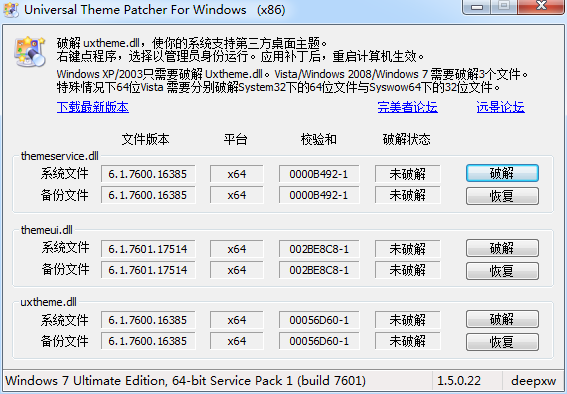Restore uxtheme.dll with its 恢复 button
567x394 pixels.
pyautogui.click(x=502, y=342)
